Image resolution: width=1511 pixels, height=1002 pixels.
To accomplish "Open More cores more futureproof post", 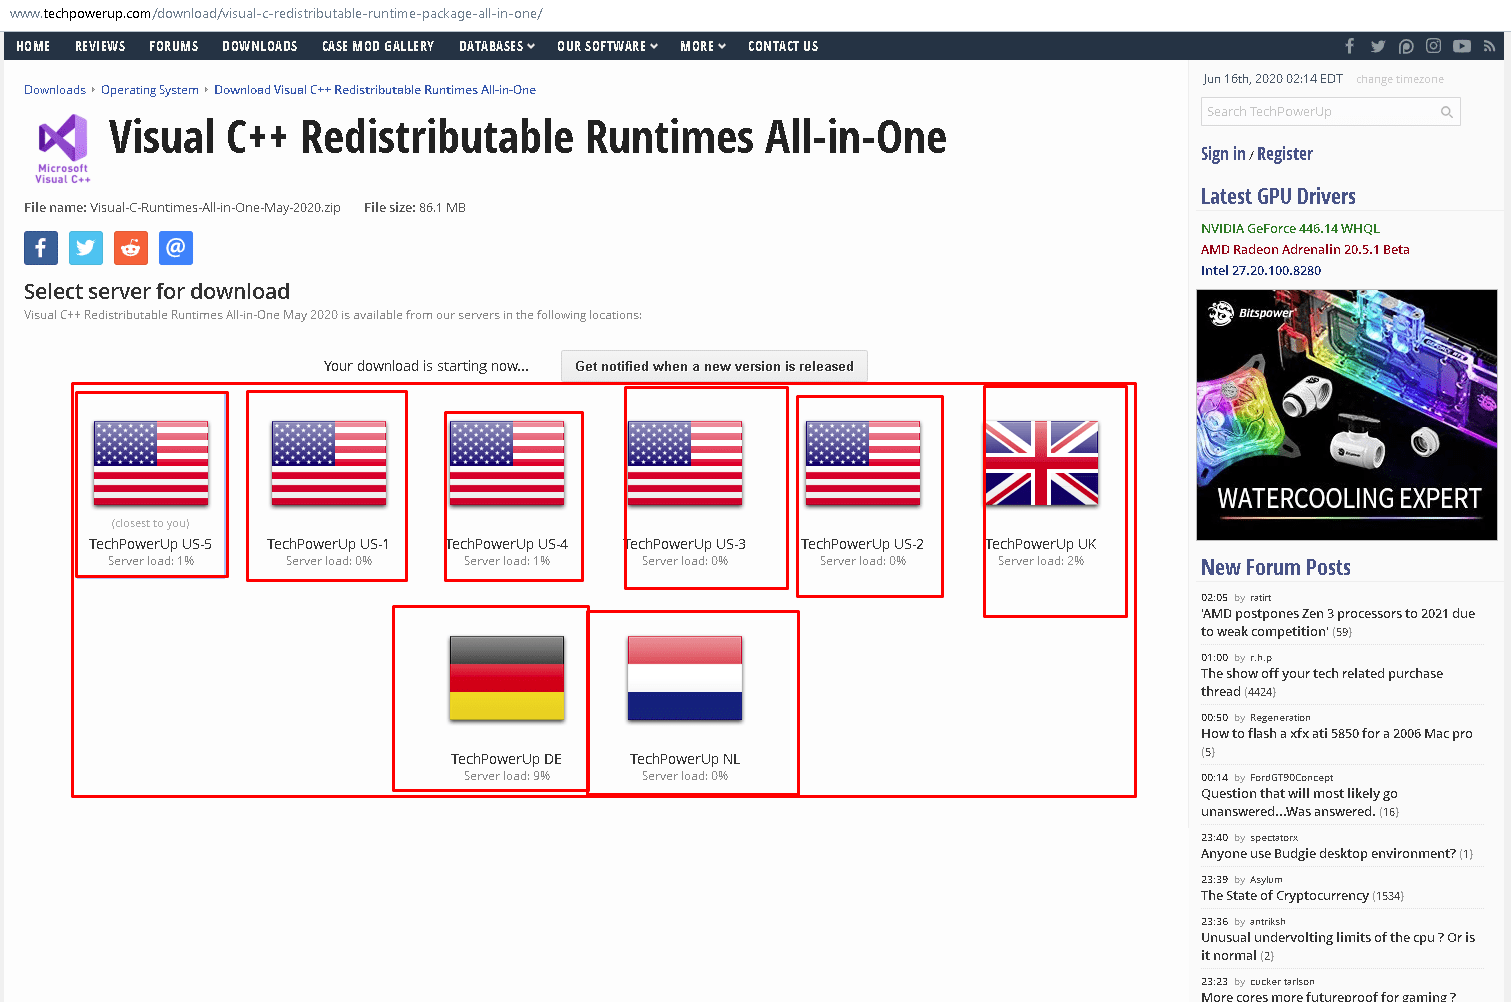I will click(x=1328, y=996).
